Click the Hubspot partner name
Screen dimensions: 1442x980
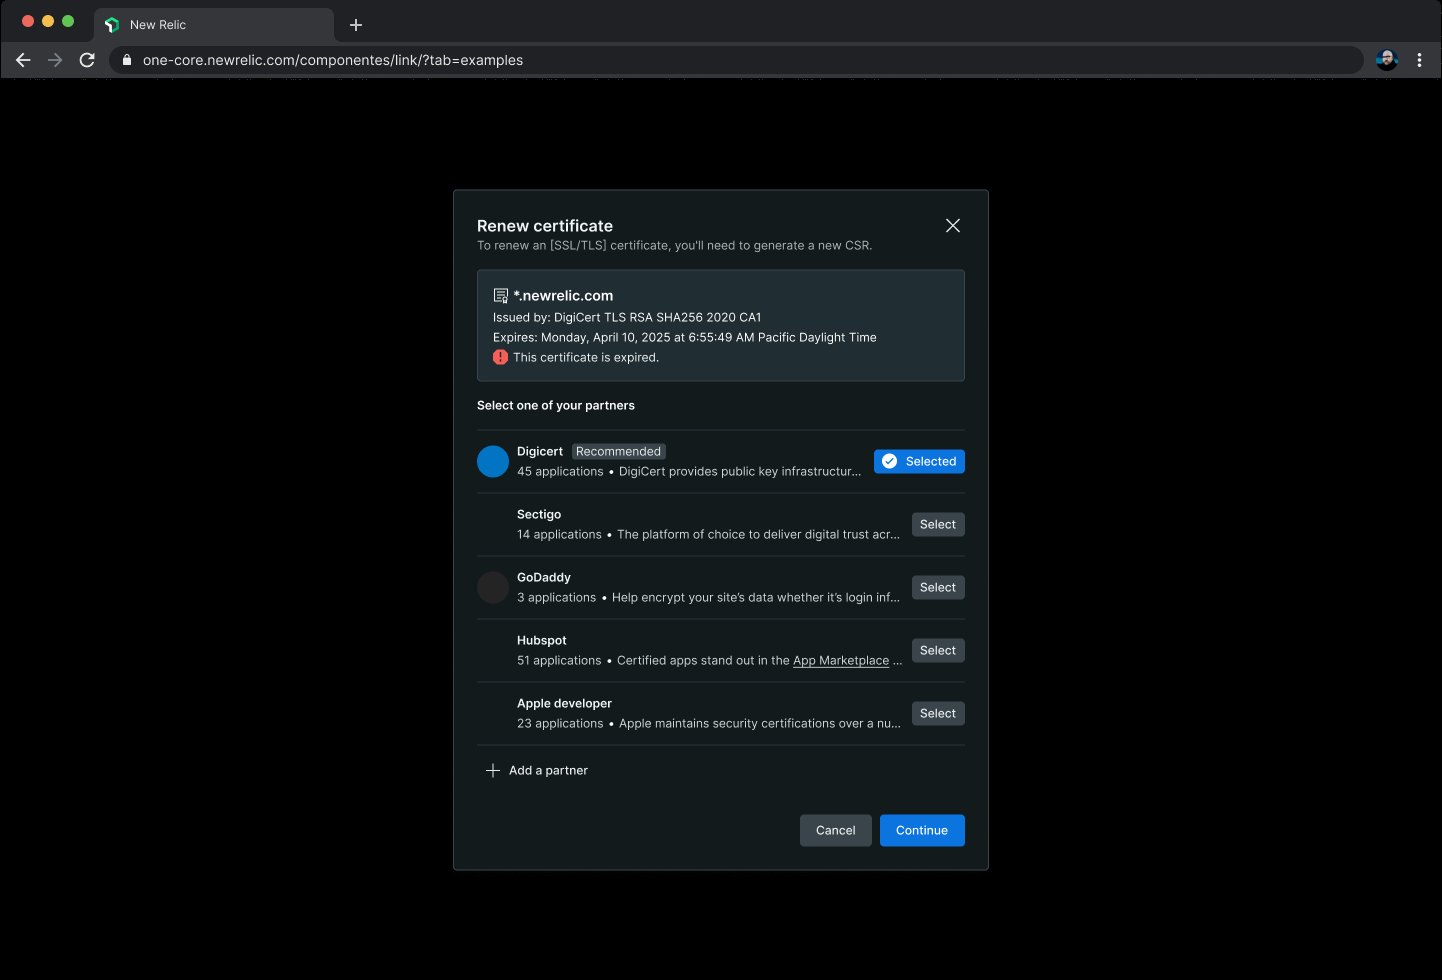pos(542,640)
